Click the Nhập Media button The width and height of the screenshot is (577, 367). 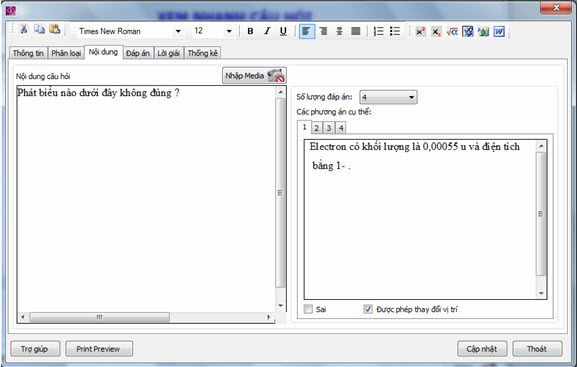pos(254,76)
